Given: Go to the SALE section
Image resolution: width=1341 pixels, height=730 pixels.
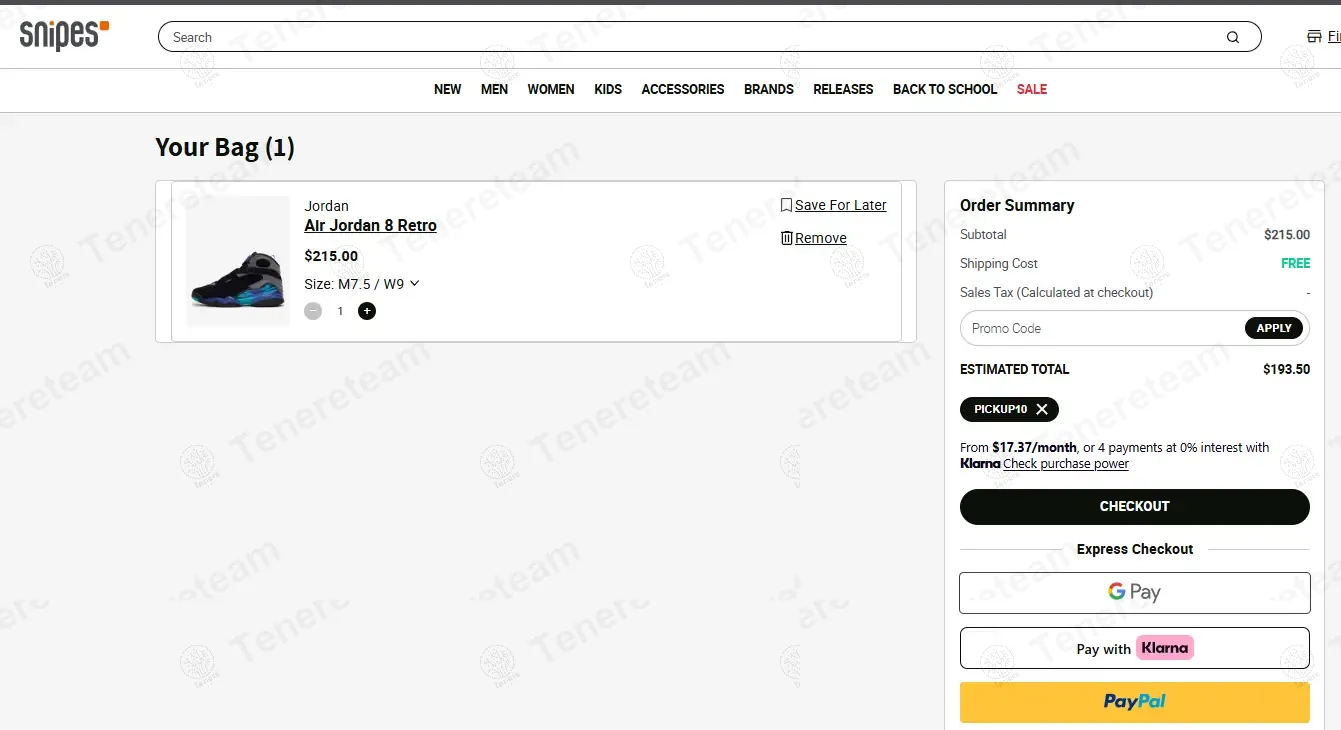Looking at the screenshot, I should 1031,89.
